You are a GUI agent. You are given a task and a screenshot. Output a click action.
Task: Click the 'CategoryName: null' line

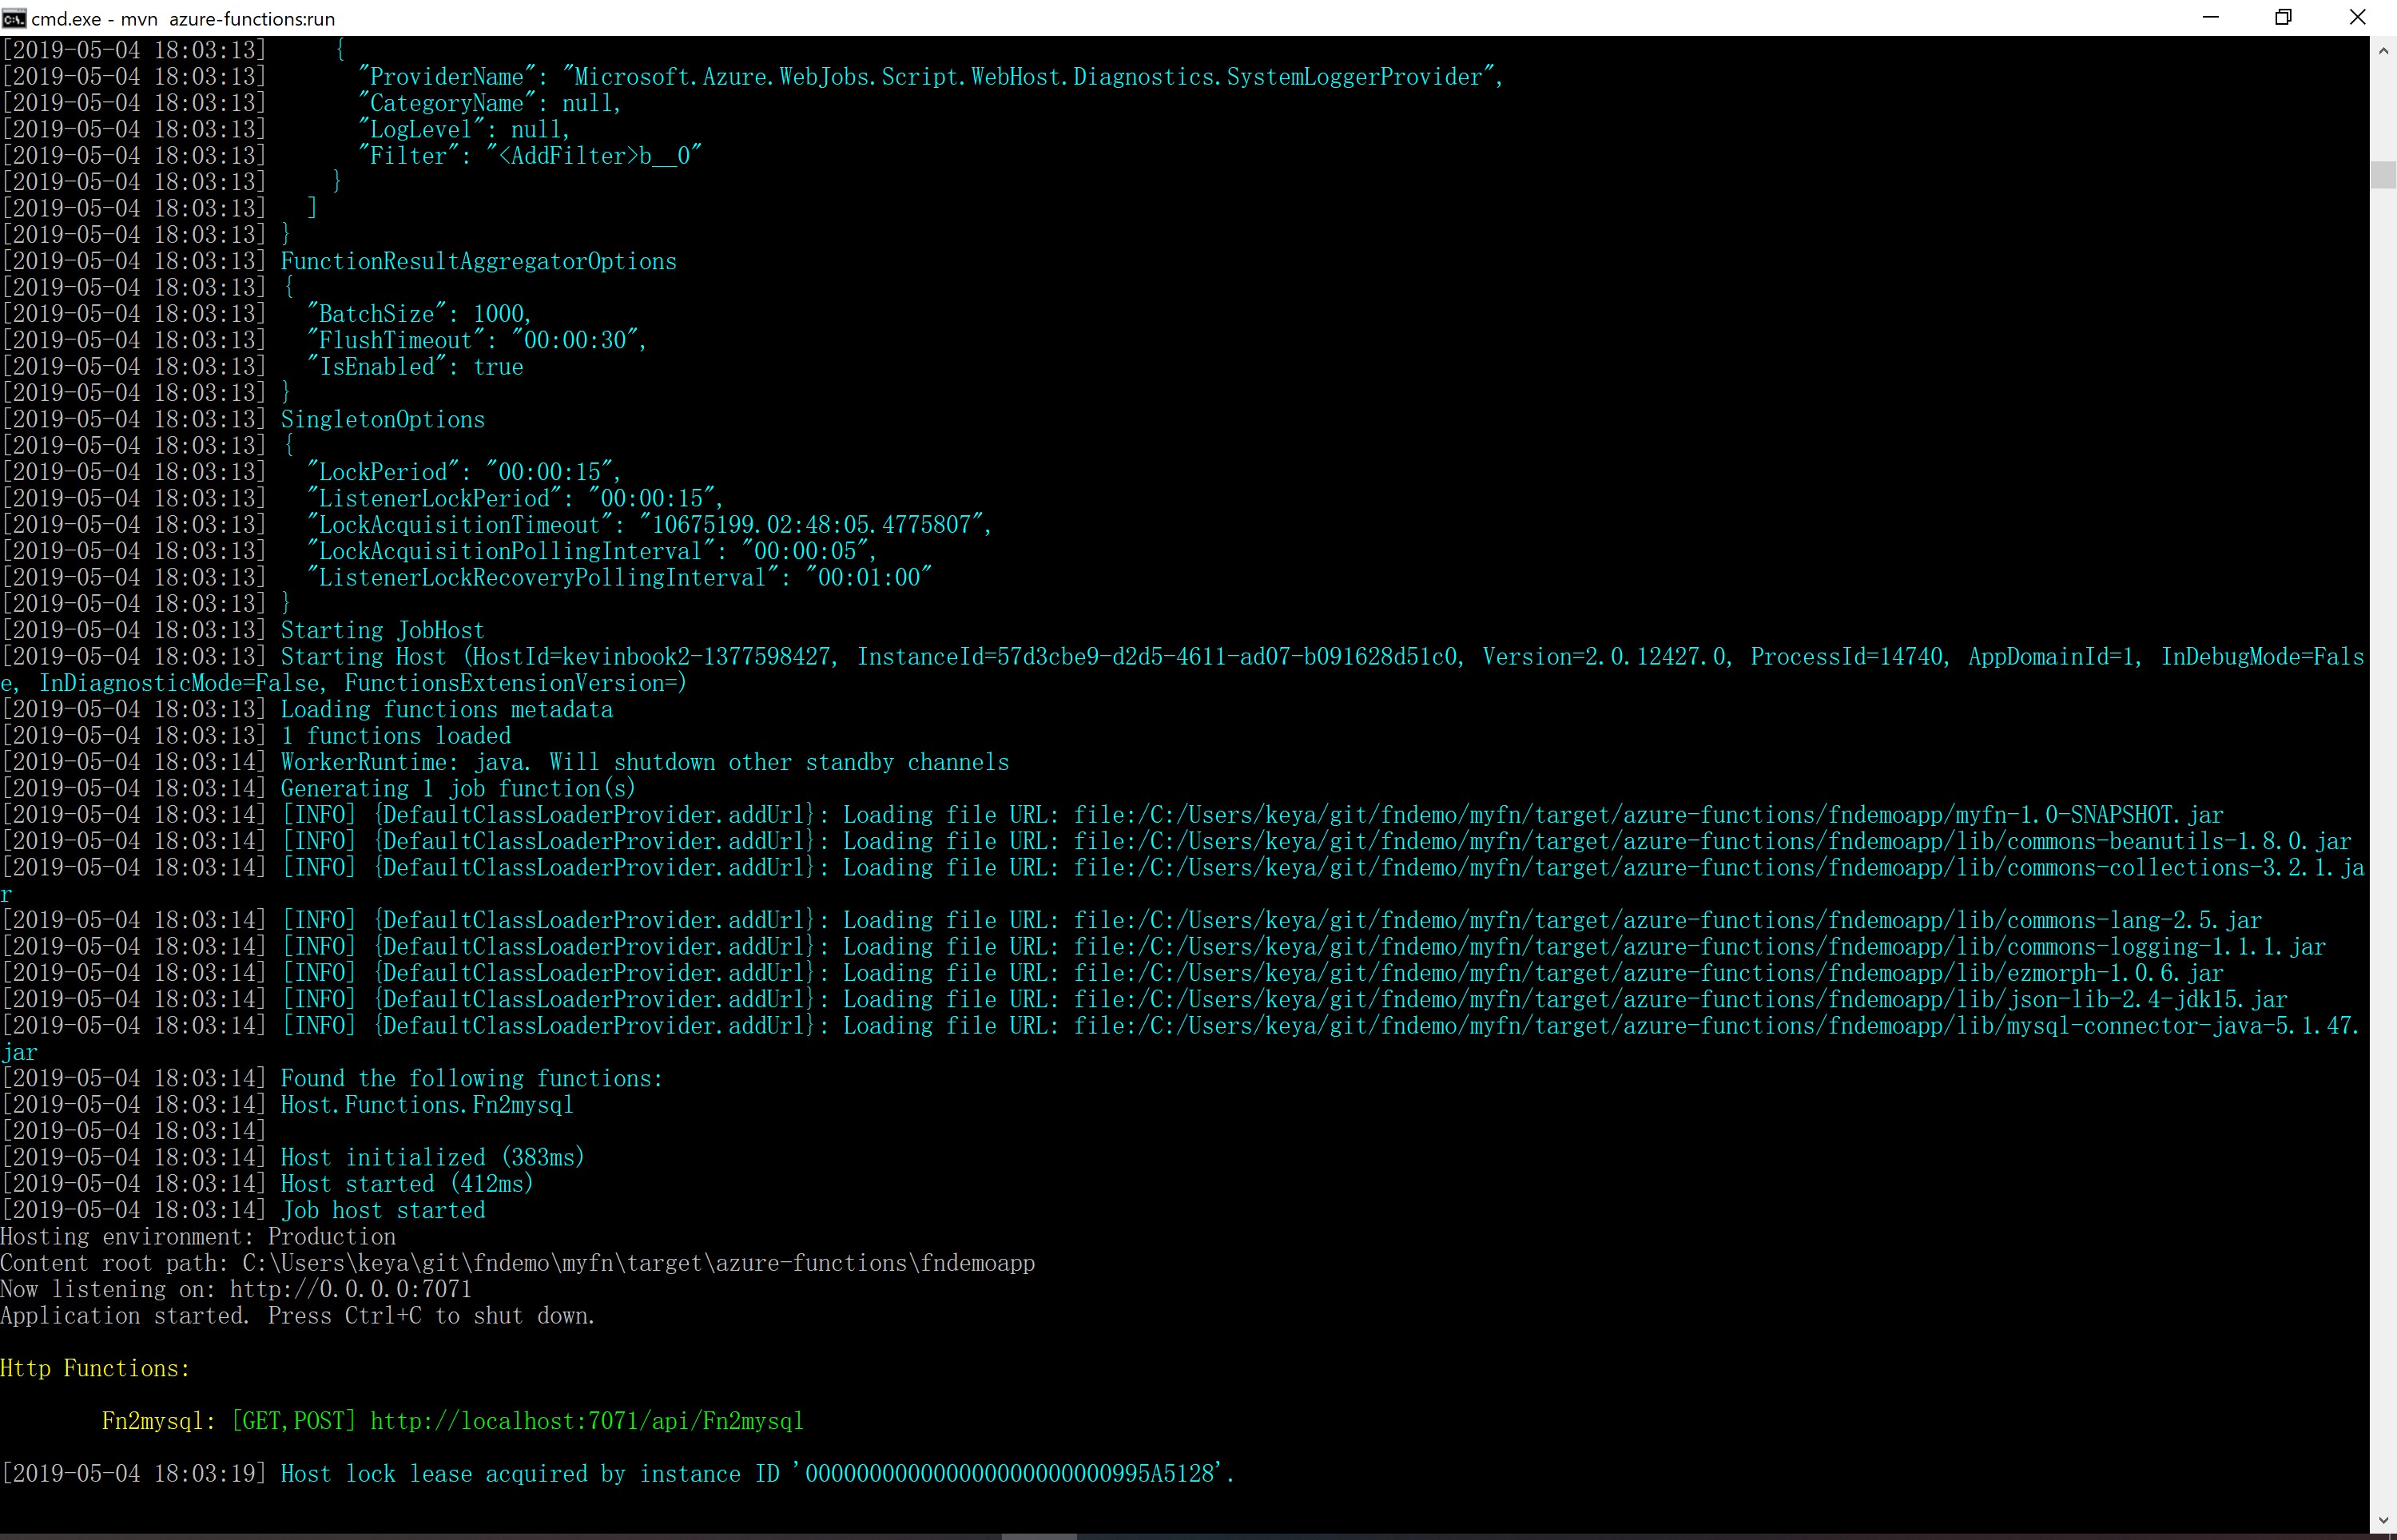pos(311,103)
